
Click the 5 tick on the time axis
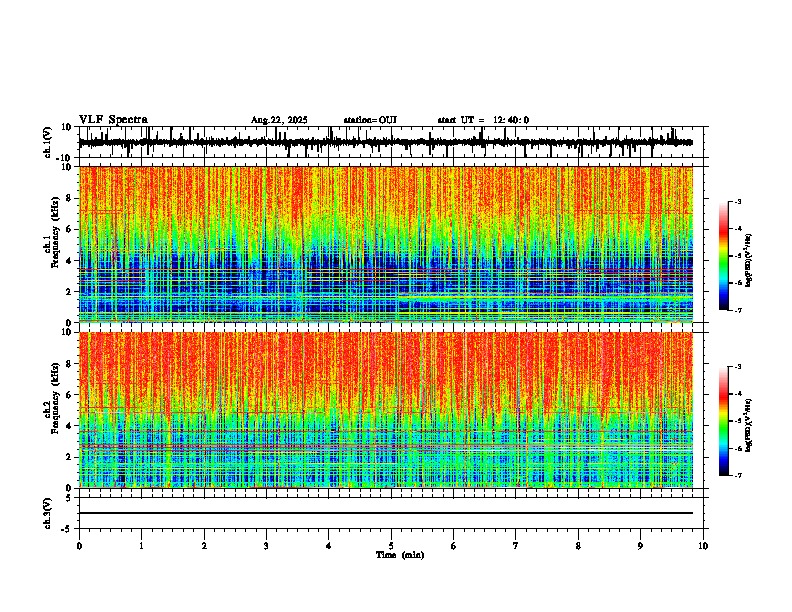tap(391, 546)
